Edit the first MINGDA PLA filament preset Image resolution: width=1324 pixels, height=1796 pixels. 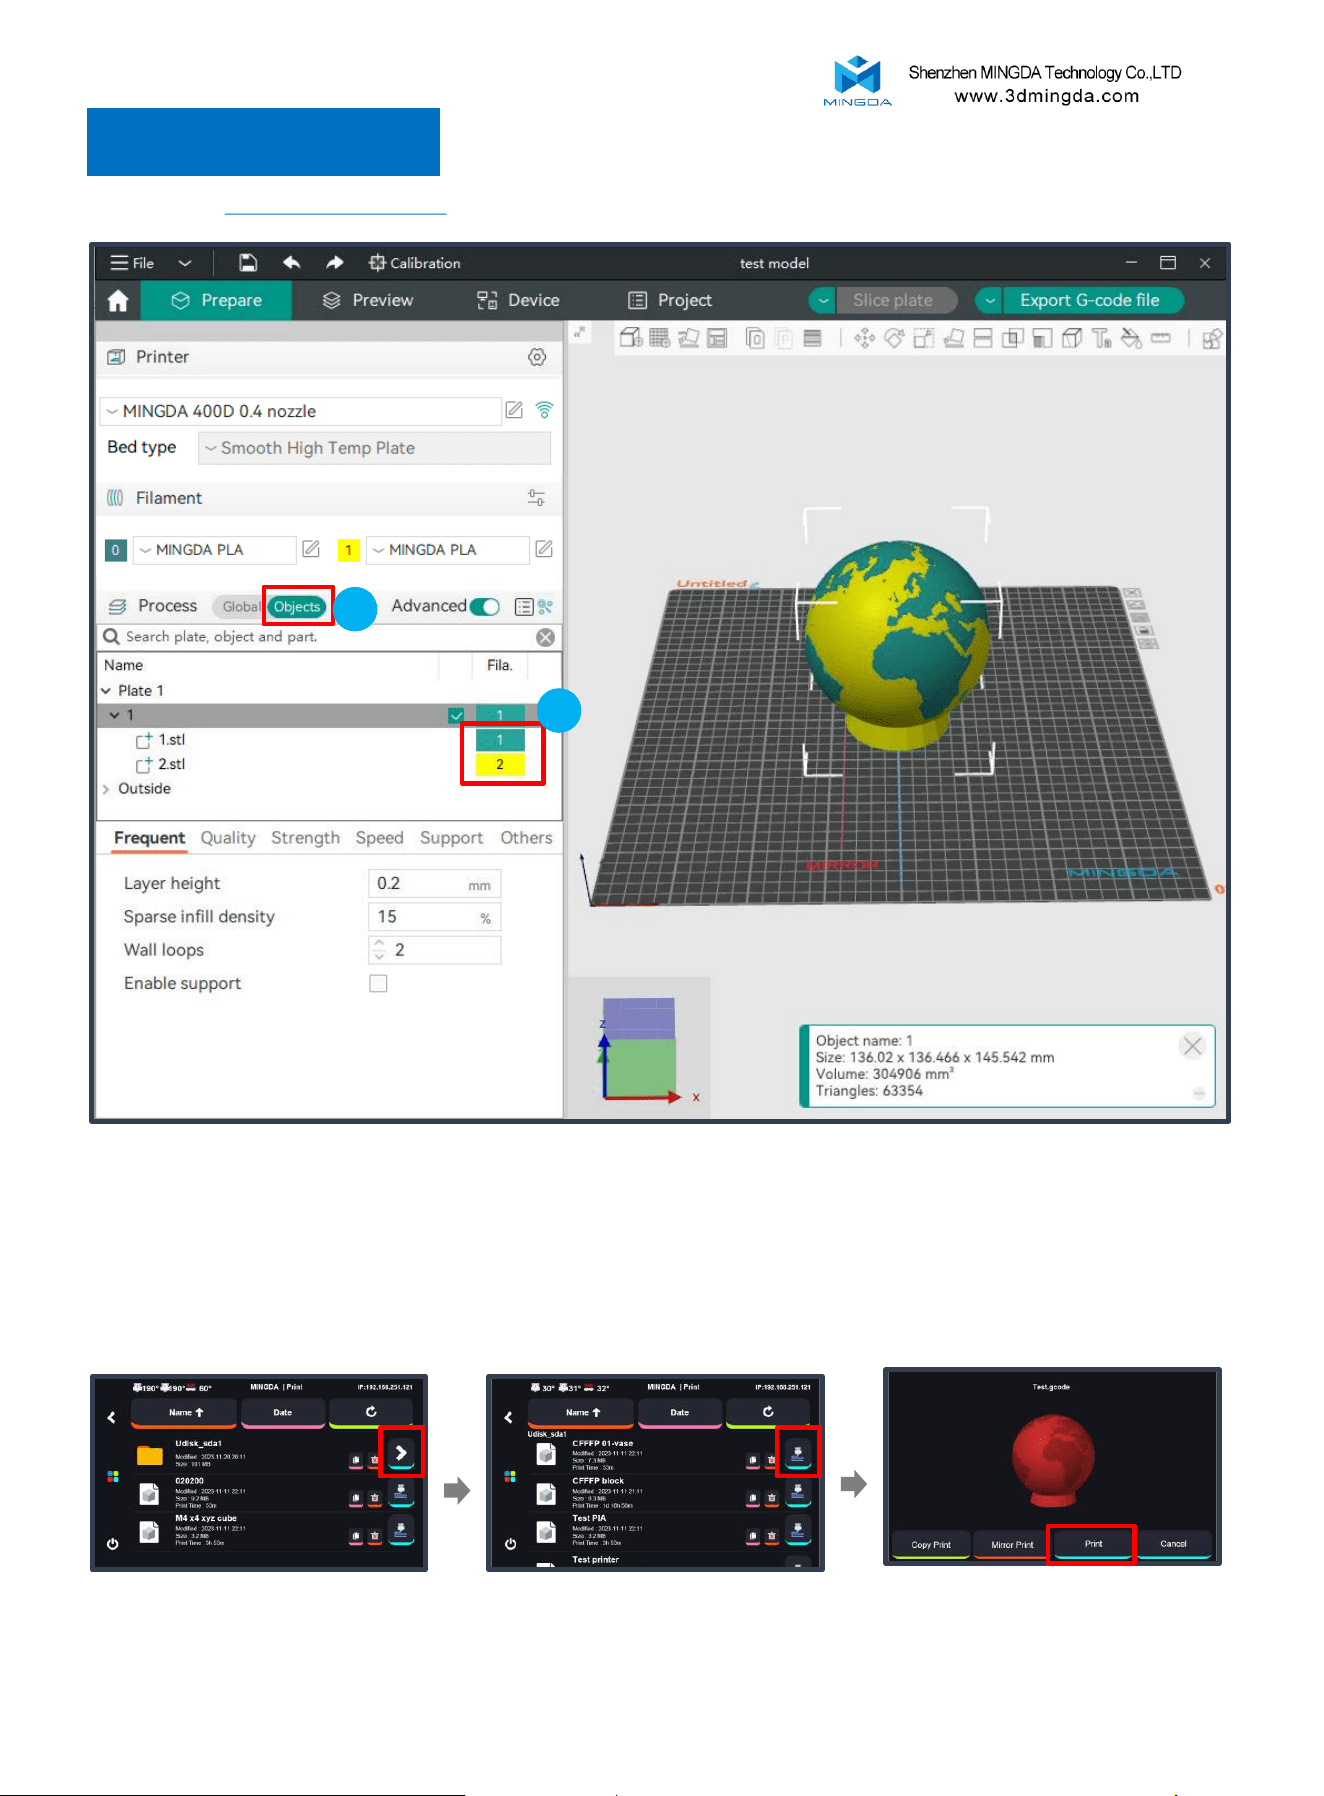(x=311, y=549)
